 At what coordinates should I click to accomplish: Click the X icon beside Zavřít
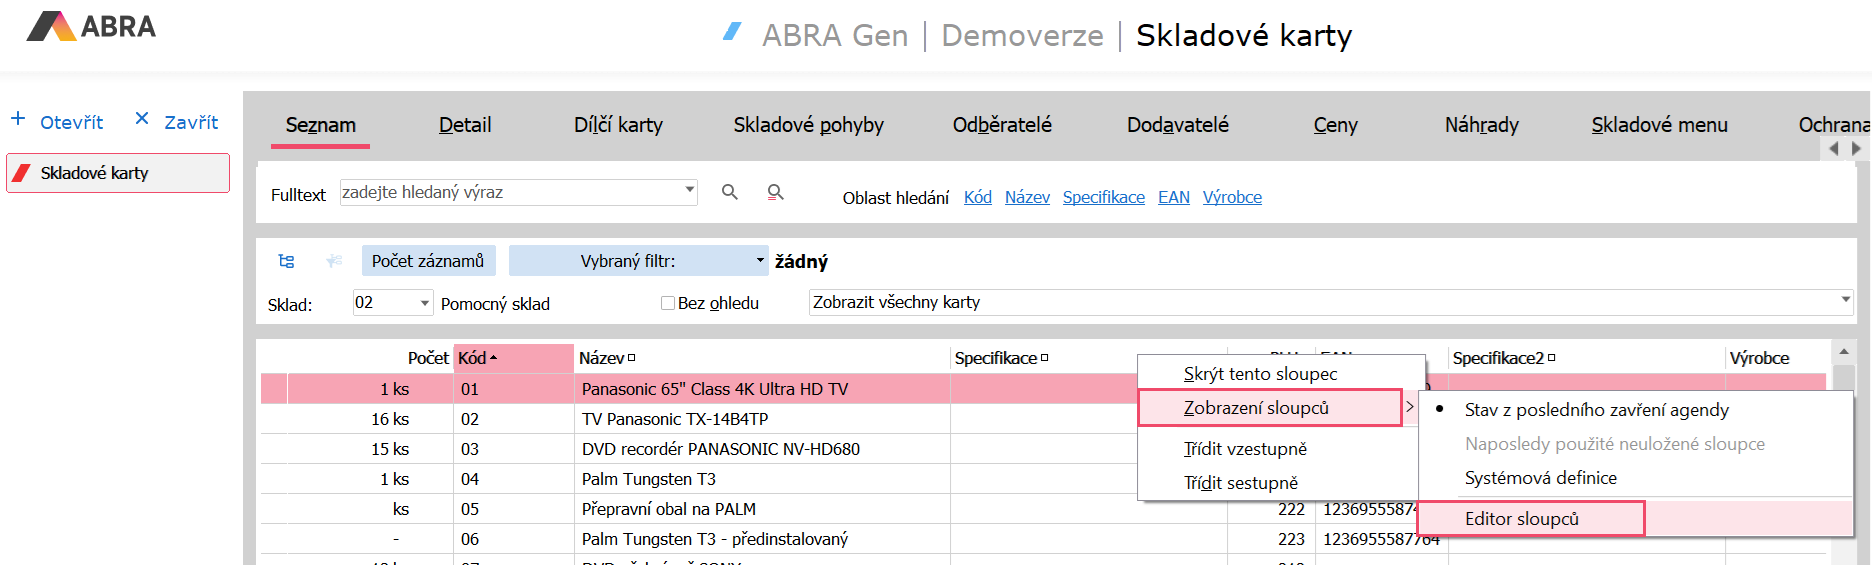tap(142, 119)
